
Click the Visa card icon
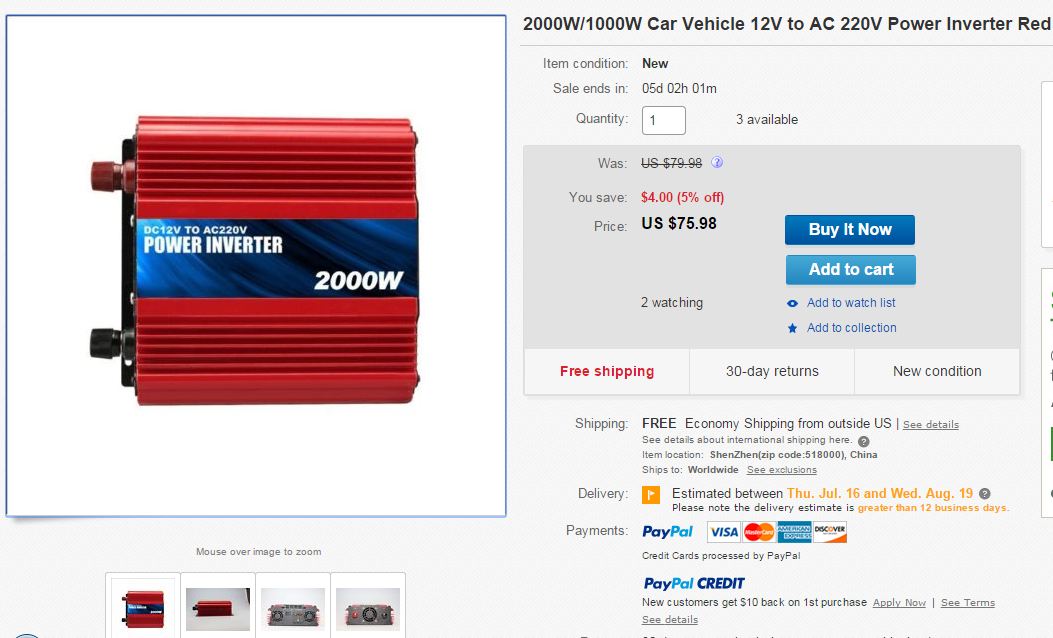tap(723, 532)
